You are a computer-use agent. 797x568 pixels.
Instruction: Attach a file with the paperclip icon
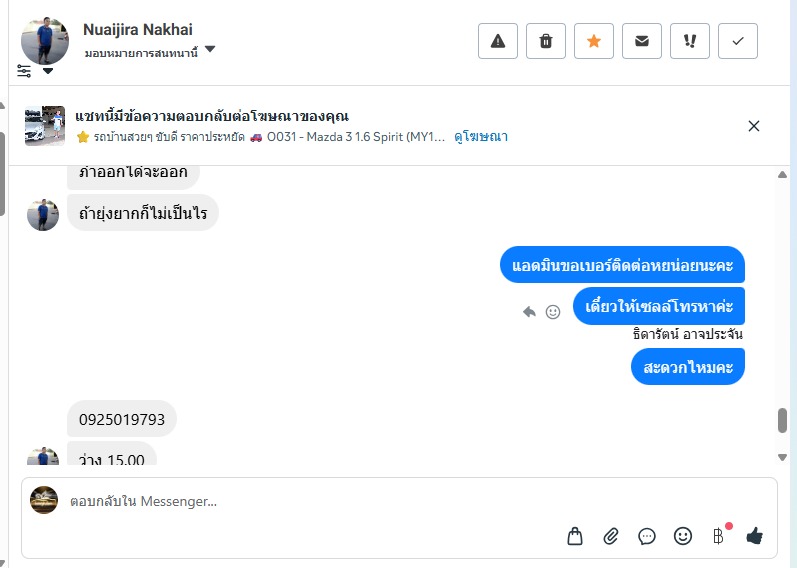click(x=611, y=537)
